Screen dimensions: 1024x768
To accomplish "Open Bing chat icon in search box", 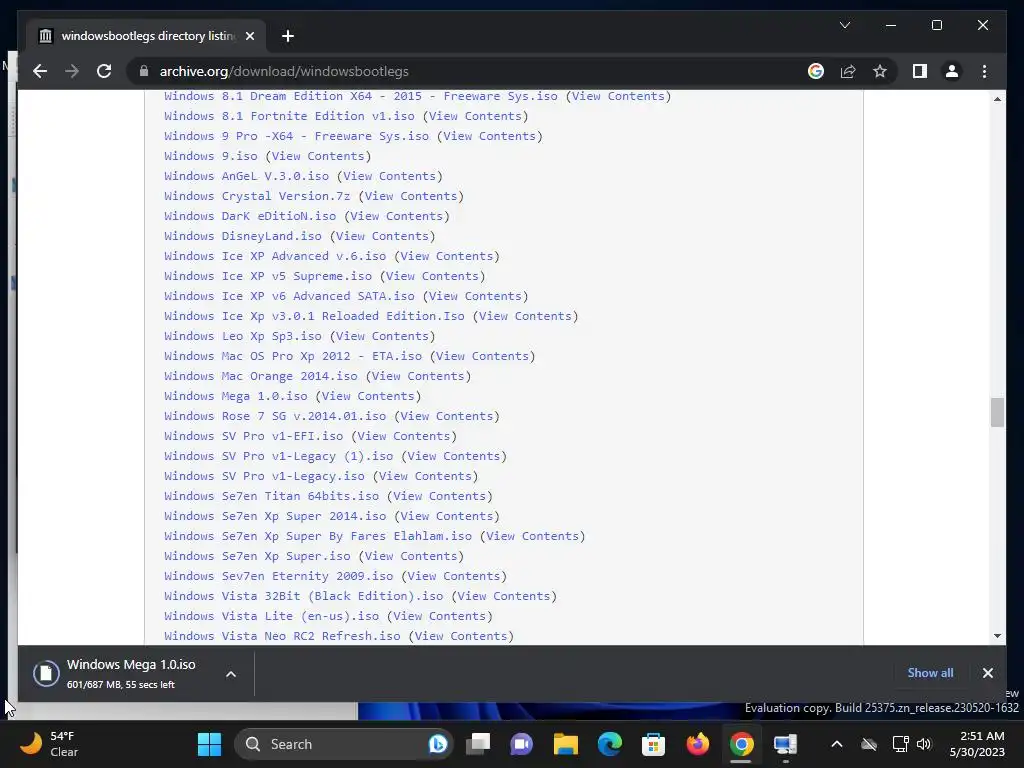I will (438, 744).
